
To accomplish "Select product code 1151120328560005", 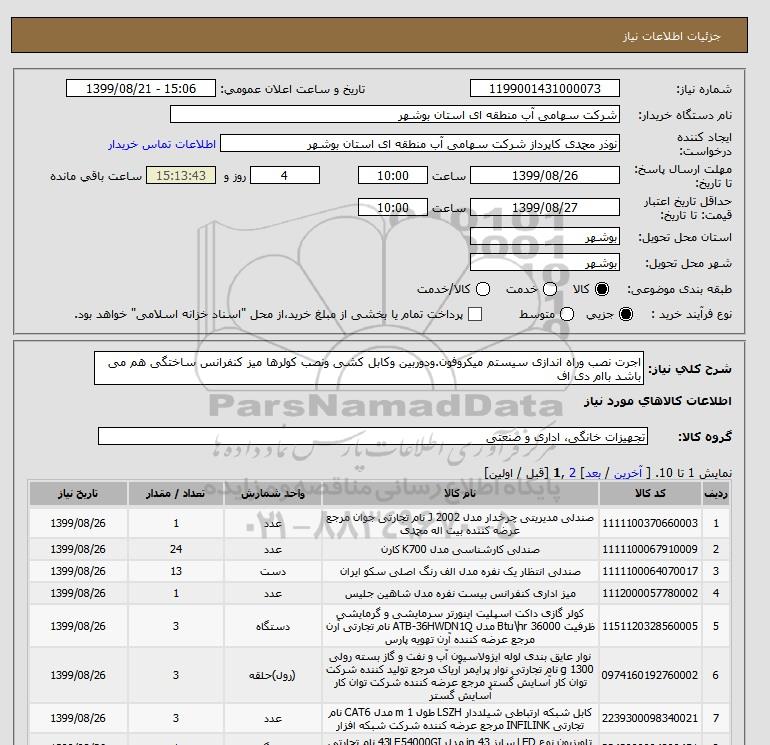I will (x=650, y=626).
